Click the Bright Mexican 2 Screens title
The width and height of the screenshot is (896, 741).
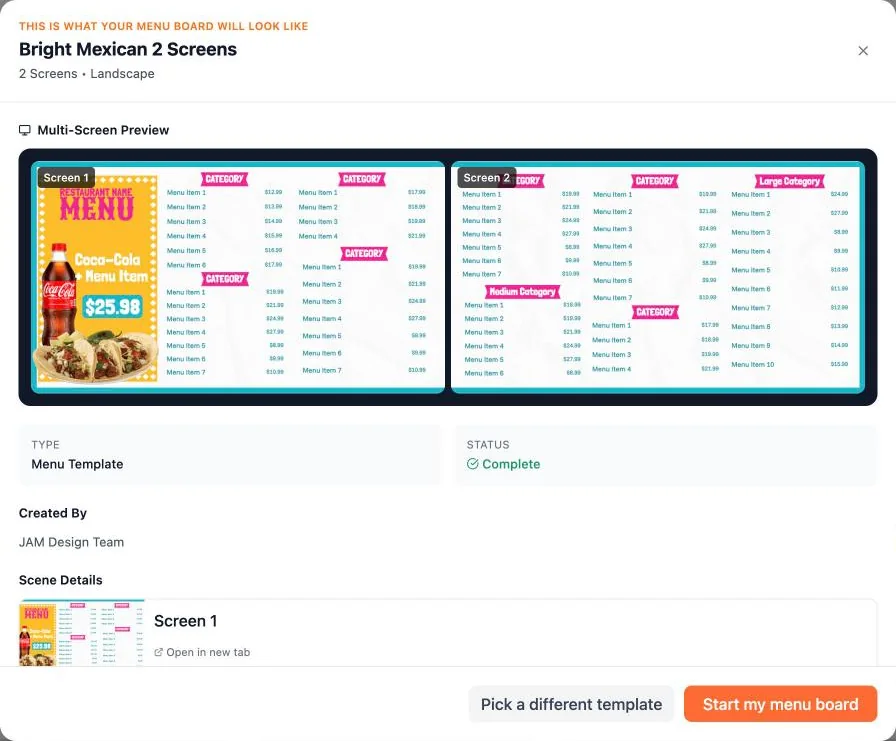128,49
